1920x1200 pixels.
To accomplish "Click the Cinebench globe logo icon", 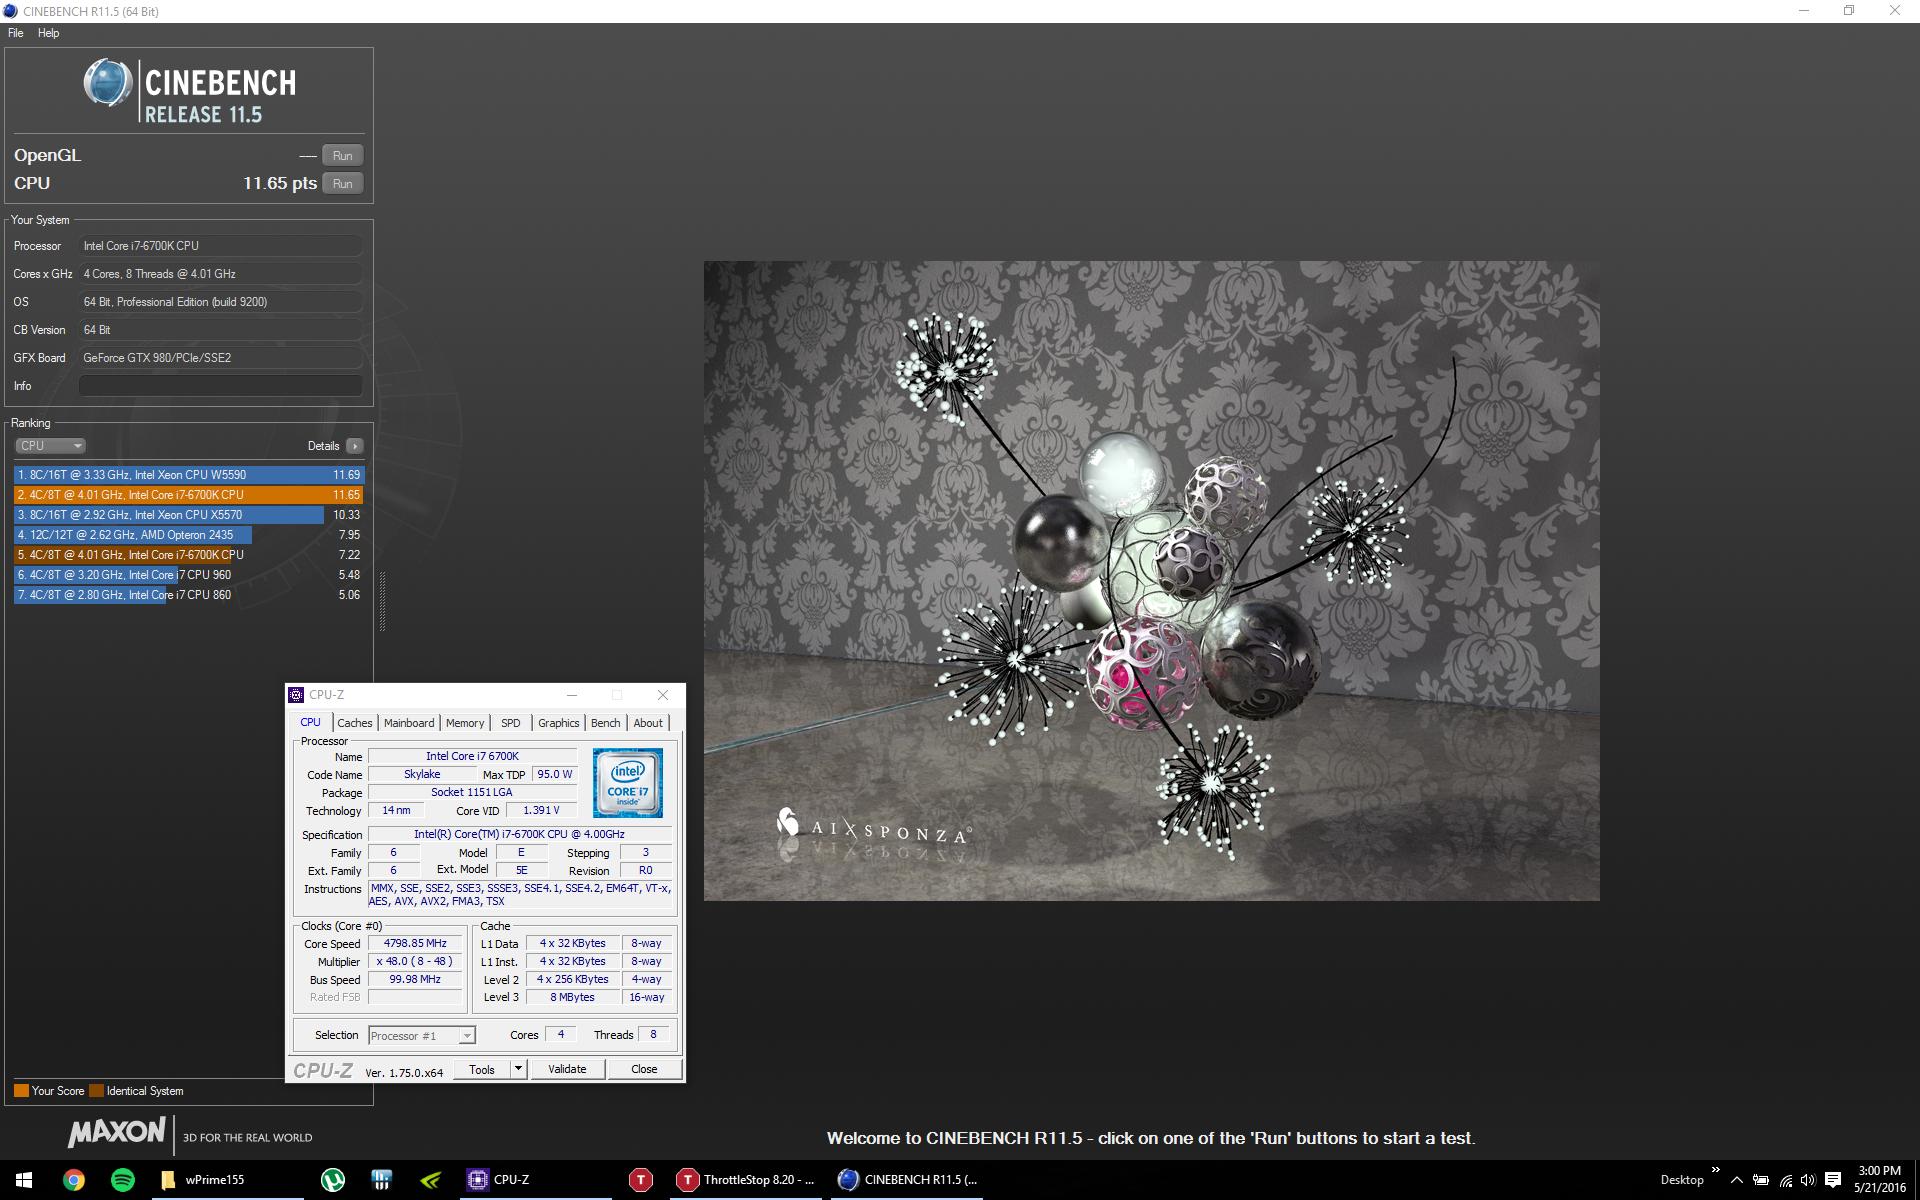I will coord(108,83).
